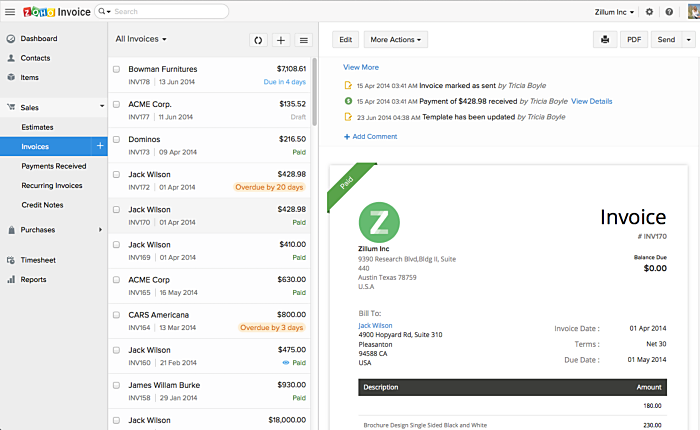700x430 pixels.
Task: Click the Dashboard icon in sidebar
Action: coord(11,39)
